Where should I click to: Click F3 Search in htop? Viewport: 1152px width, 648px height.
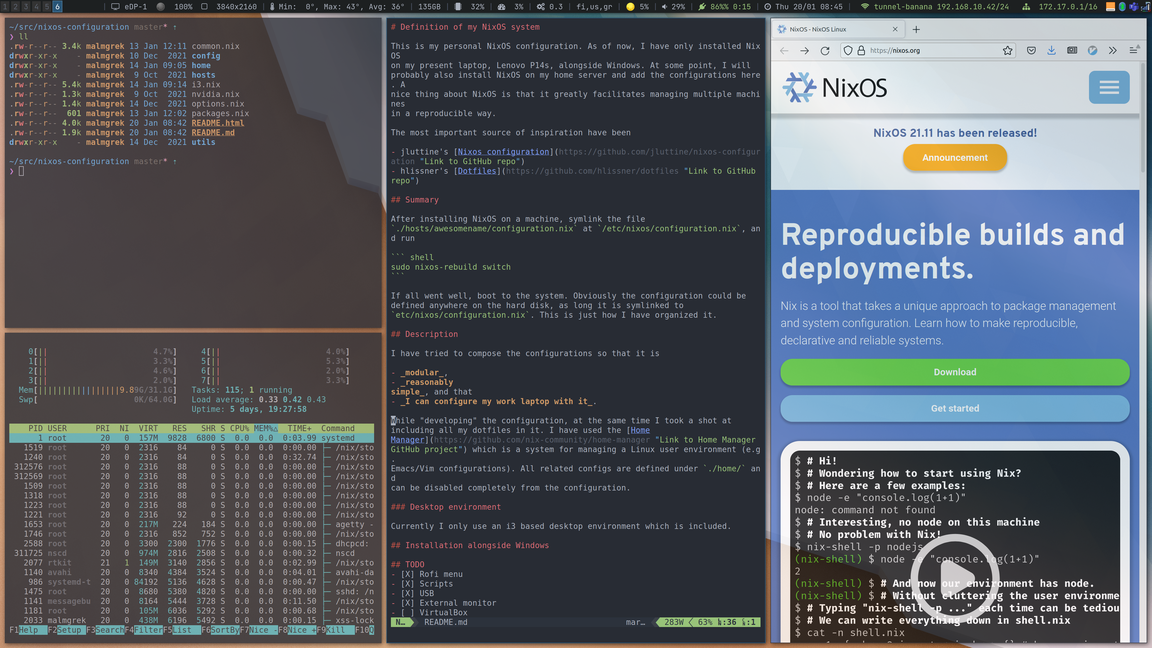(x=105, y=630)
